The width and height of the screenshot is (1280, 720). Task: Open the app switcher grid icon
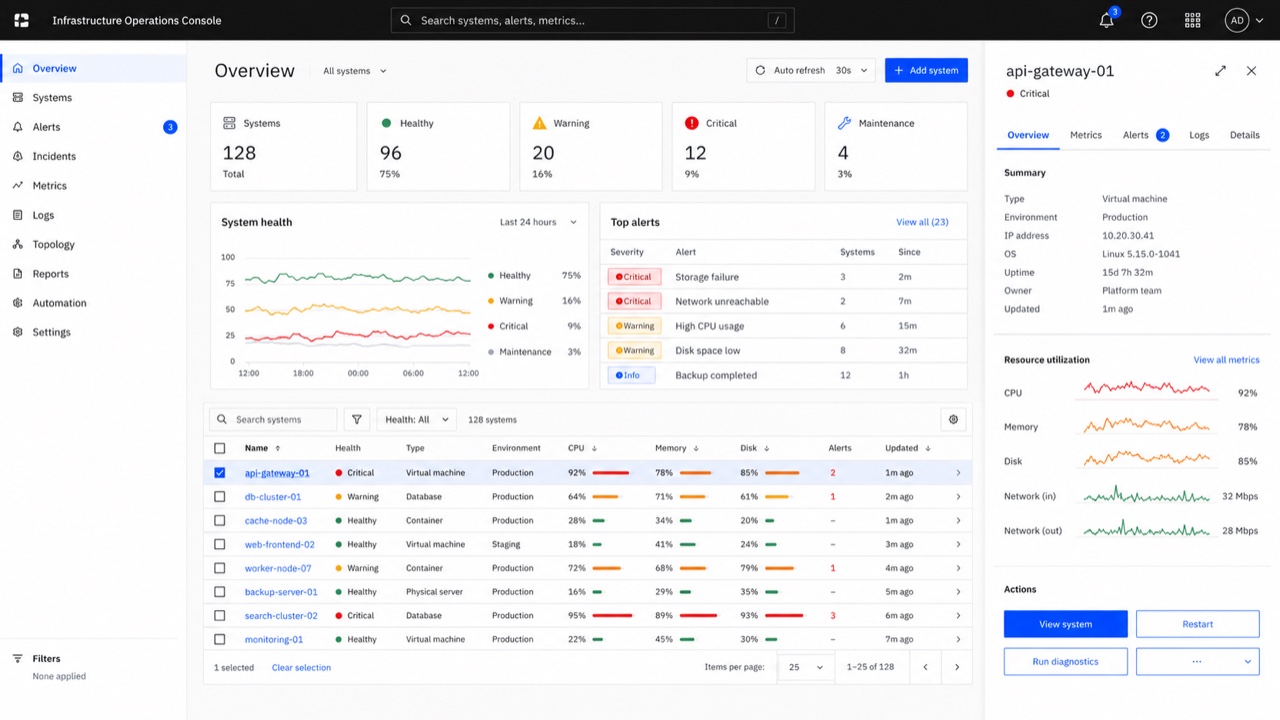point(1192,20)
